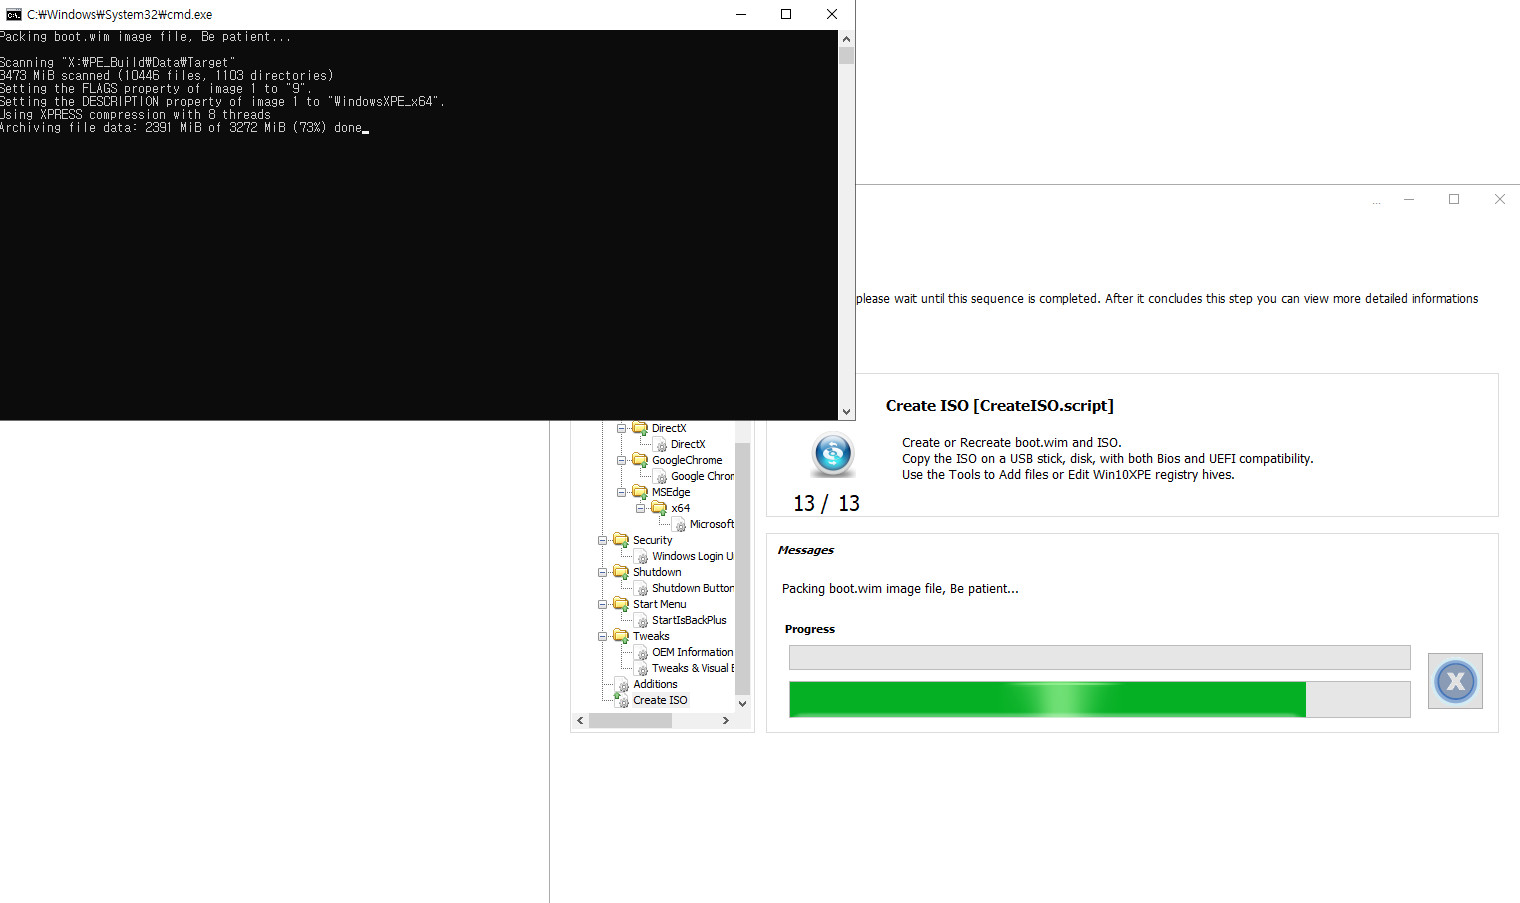
Task: Click the Shutdown folder icon
Action: coord(621,572)
